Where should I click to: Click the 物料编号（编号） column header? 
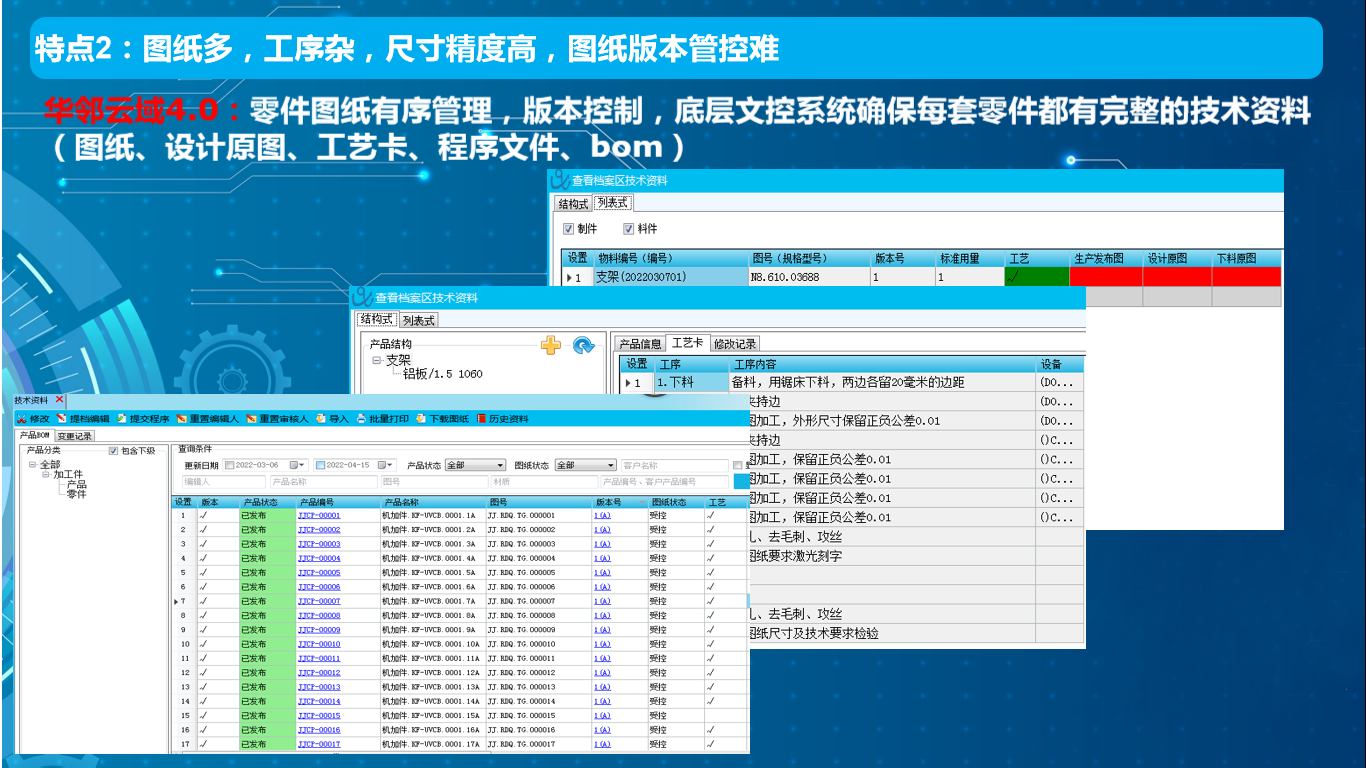pos(670,258)
